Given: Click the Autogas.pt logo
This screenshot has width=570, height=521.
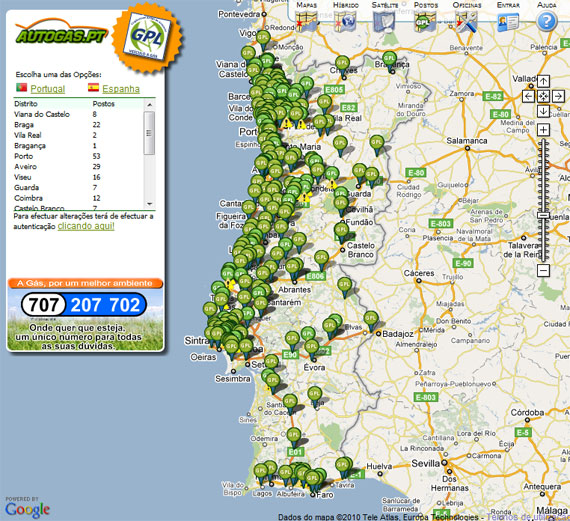Looking at the screenshot, I should point(61,32).
